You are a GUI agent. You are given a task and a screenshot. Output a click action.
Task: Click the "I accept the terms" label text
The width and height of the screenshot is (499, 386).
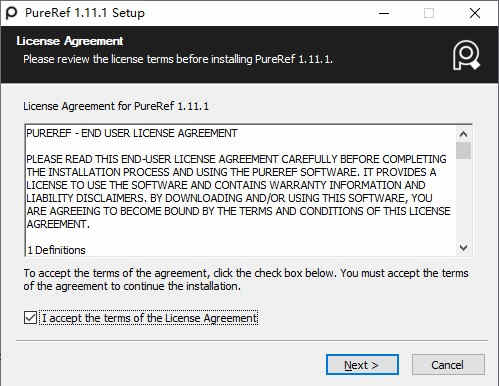coord(150,318)
